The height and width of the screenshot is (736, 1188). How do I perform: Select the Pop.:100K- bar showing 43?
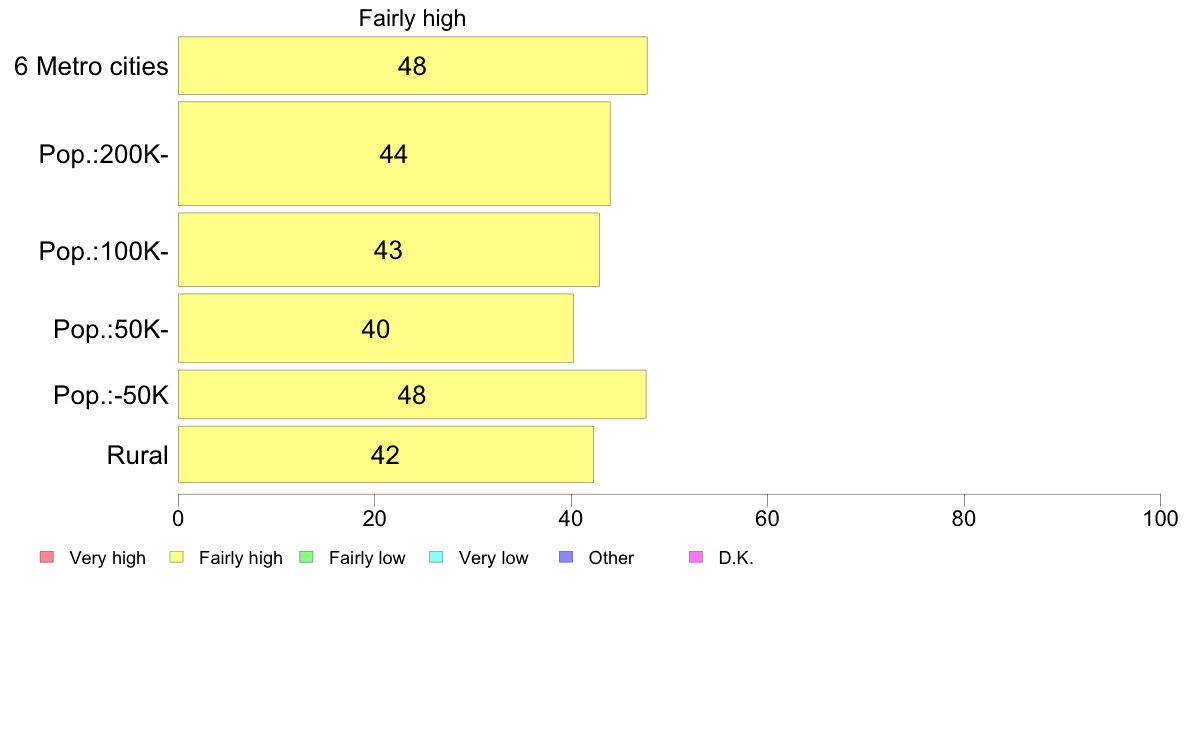pos(389,250)
